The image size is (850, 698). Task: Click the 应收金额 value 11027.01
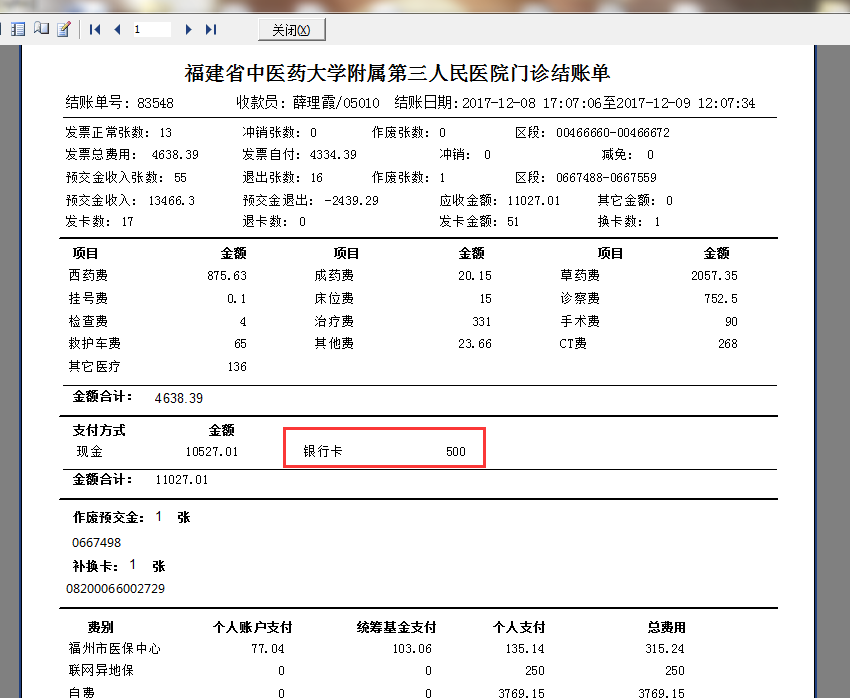pyautogui.click(x=533, y=201)
